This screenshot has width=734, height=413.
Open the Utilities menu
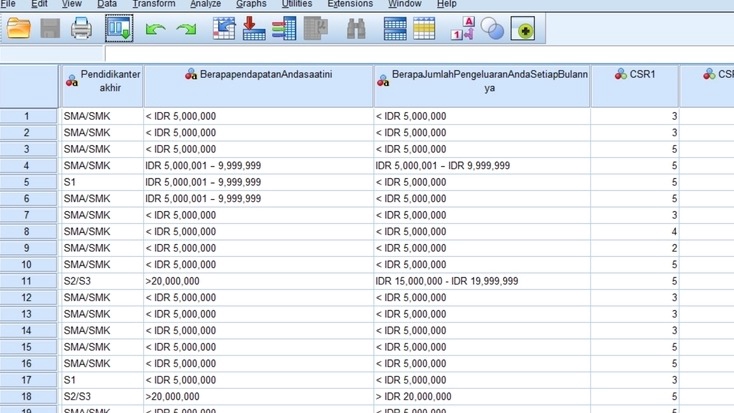[297, 4]
